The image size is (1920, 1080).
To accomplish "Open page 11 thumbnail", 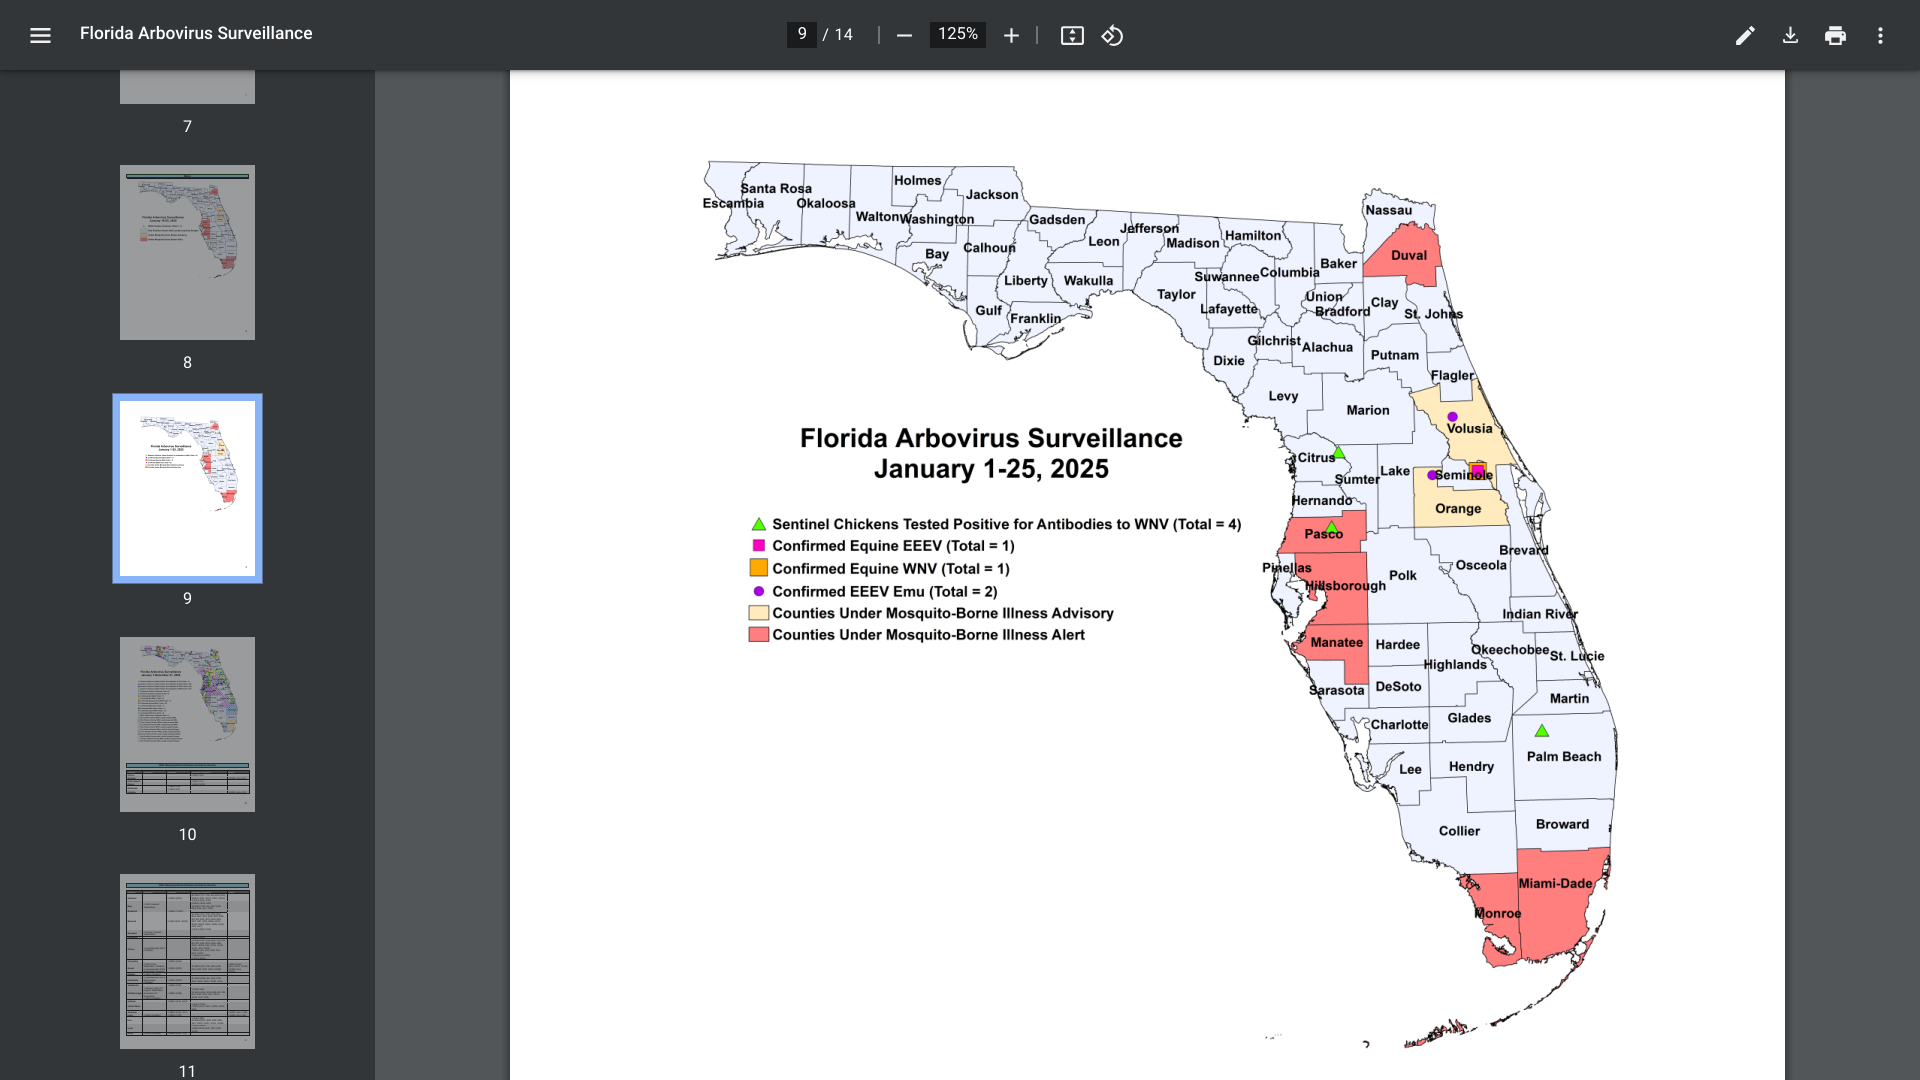I will (187, 961).
